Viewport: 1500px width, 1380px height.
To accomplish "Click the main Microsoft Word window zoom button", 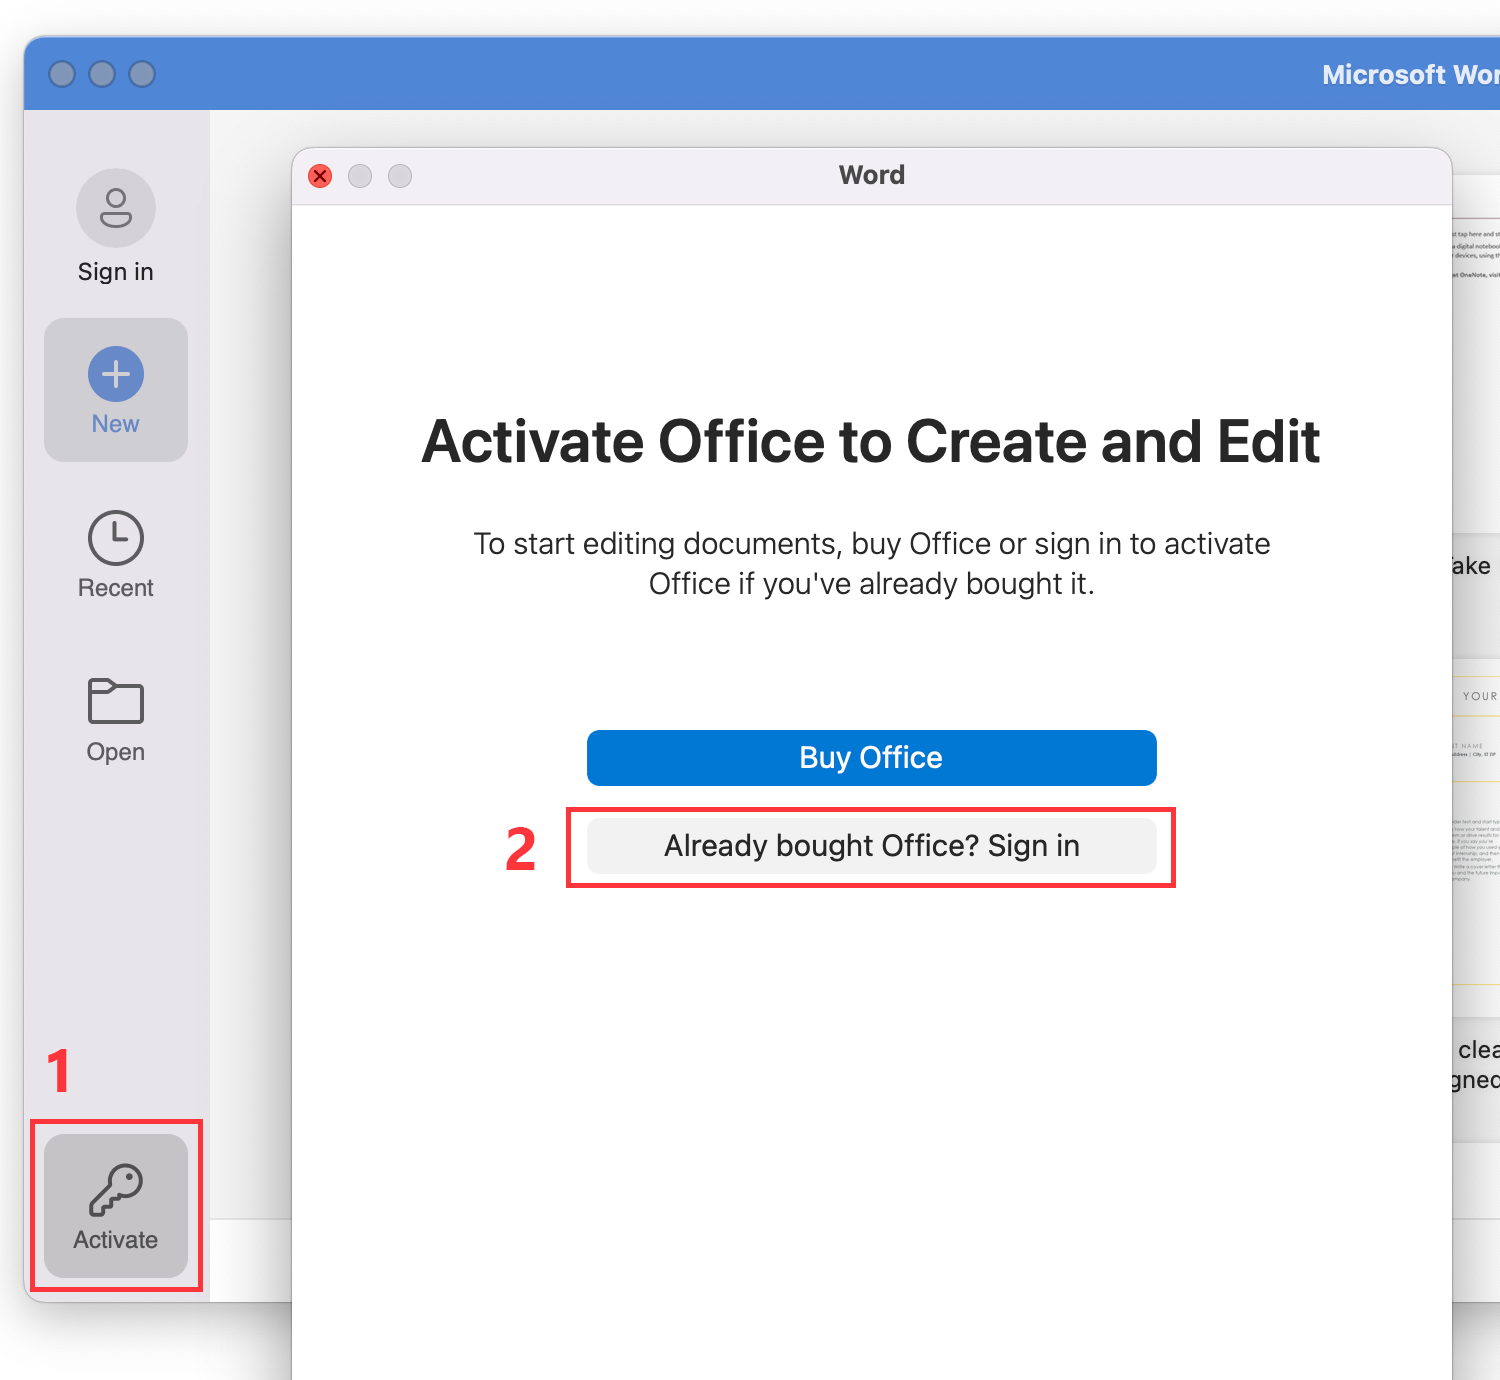I will pyautogui.click(x=142, y=74).
